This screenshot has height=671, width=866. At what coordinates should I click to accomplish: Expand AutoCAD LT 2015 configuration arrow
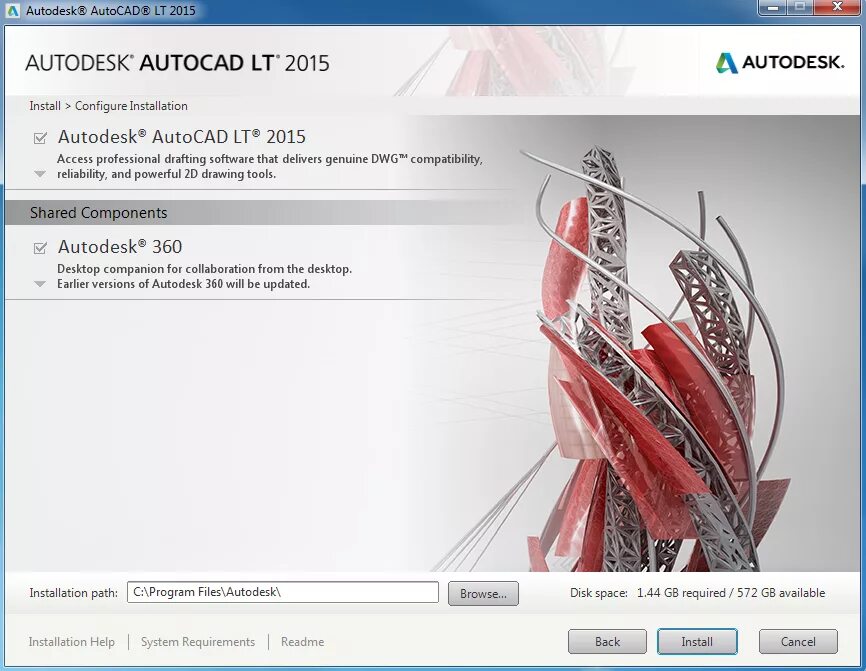pyautogui.click(x=40, y=174)
